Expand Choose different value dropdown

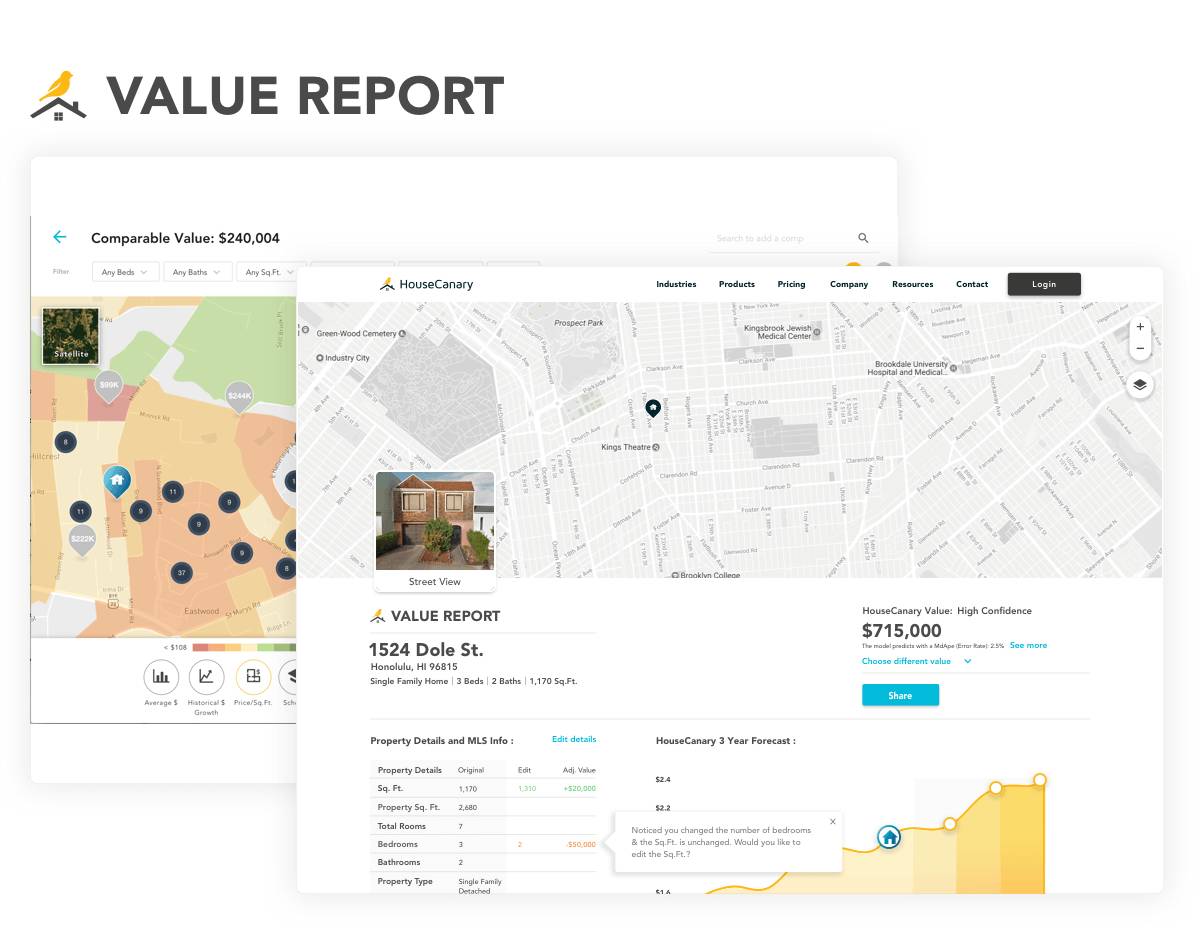click(x=916, y=661)
